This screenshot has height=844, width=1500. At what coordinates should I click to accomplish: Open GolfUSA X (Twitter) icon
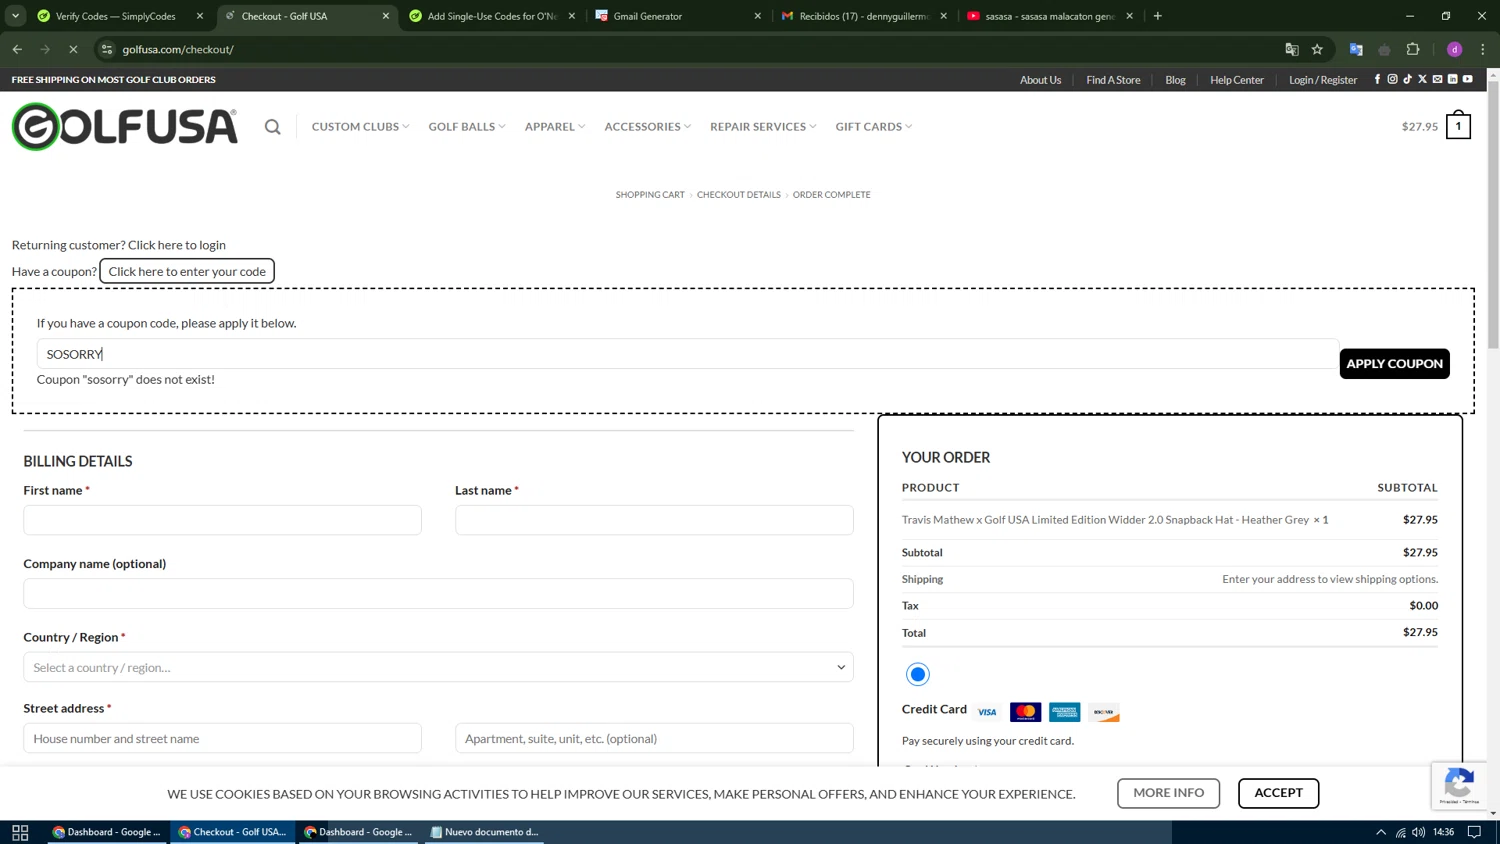point(1422,79)
